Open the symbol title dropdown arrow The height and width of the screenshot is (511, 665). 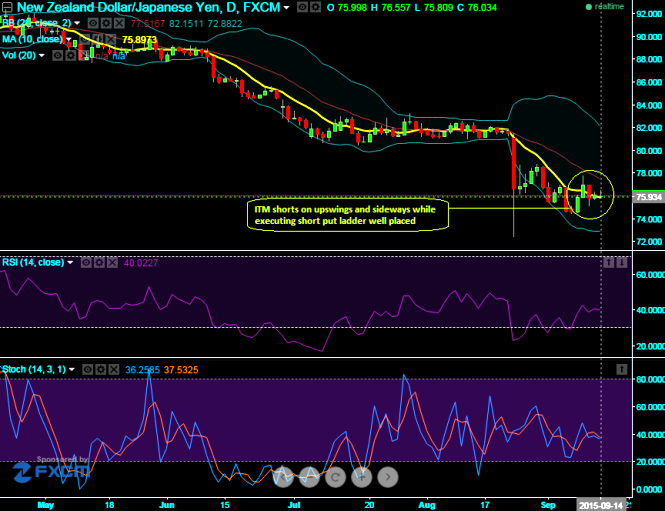pyautogui.click(x=287, y=8)
